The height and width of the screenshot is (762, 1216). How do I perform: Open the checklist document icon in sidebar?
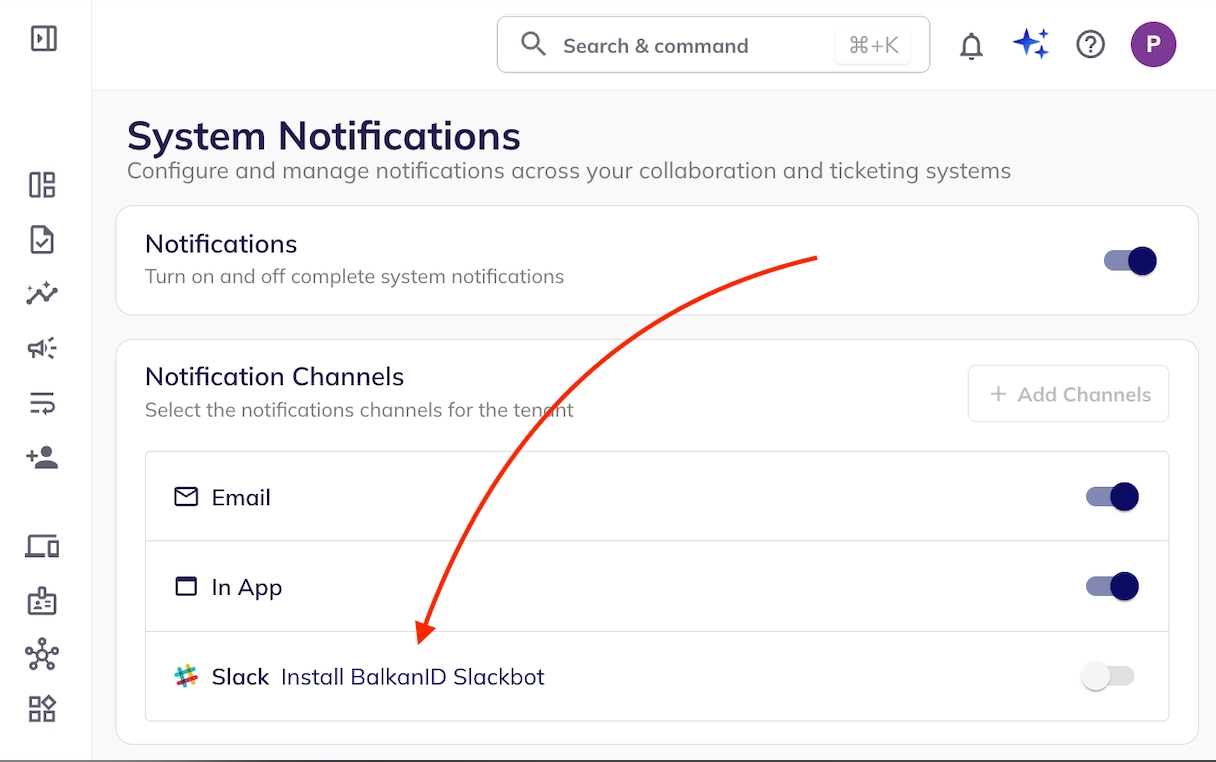42,240
